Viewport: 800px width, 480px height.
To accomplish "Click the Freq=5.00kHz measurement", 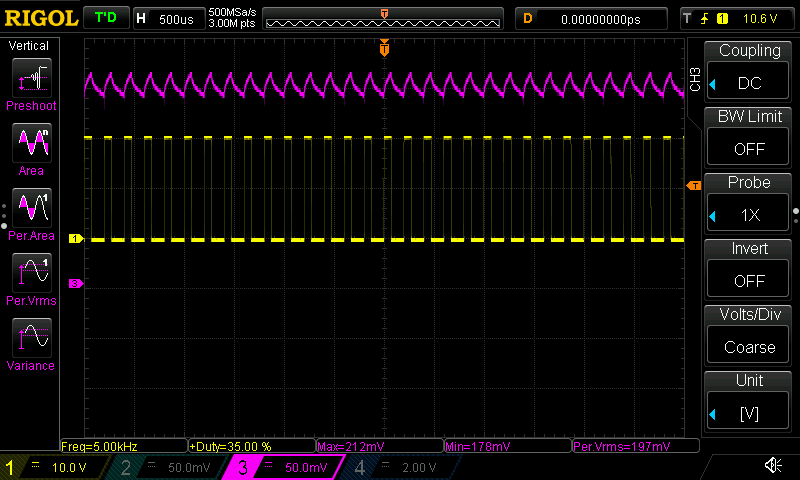I will [x=124, y=446].
